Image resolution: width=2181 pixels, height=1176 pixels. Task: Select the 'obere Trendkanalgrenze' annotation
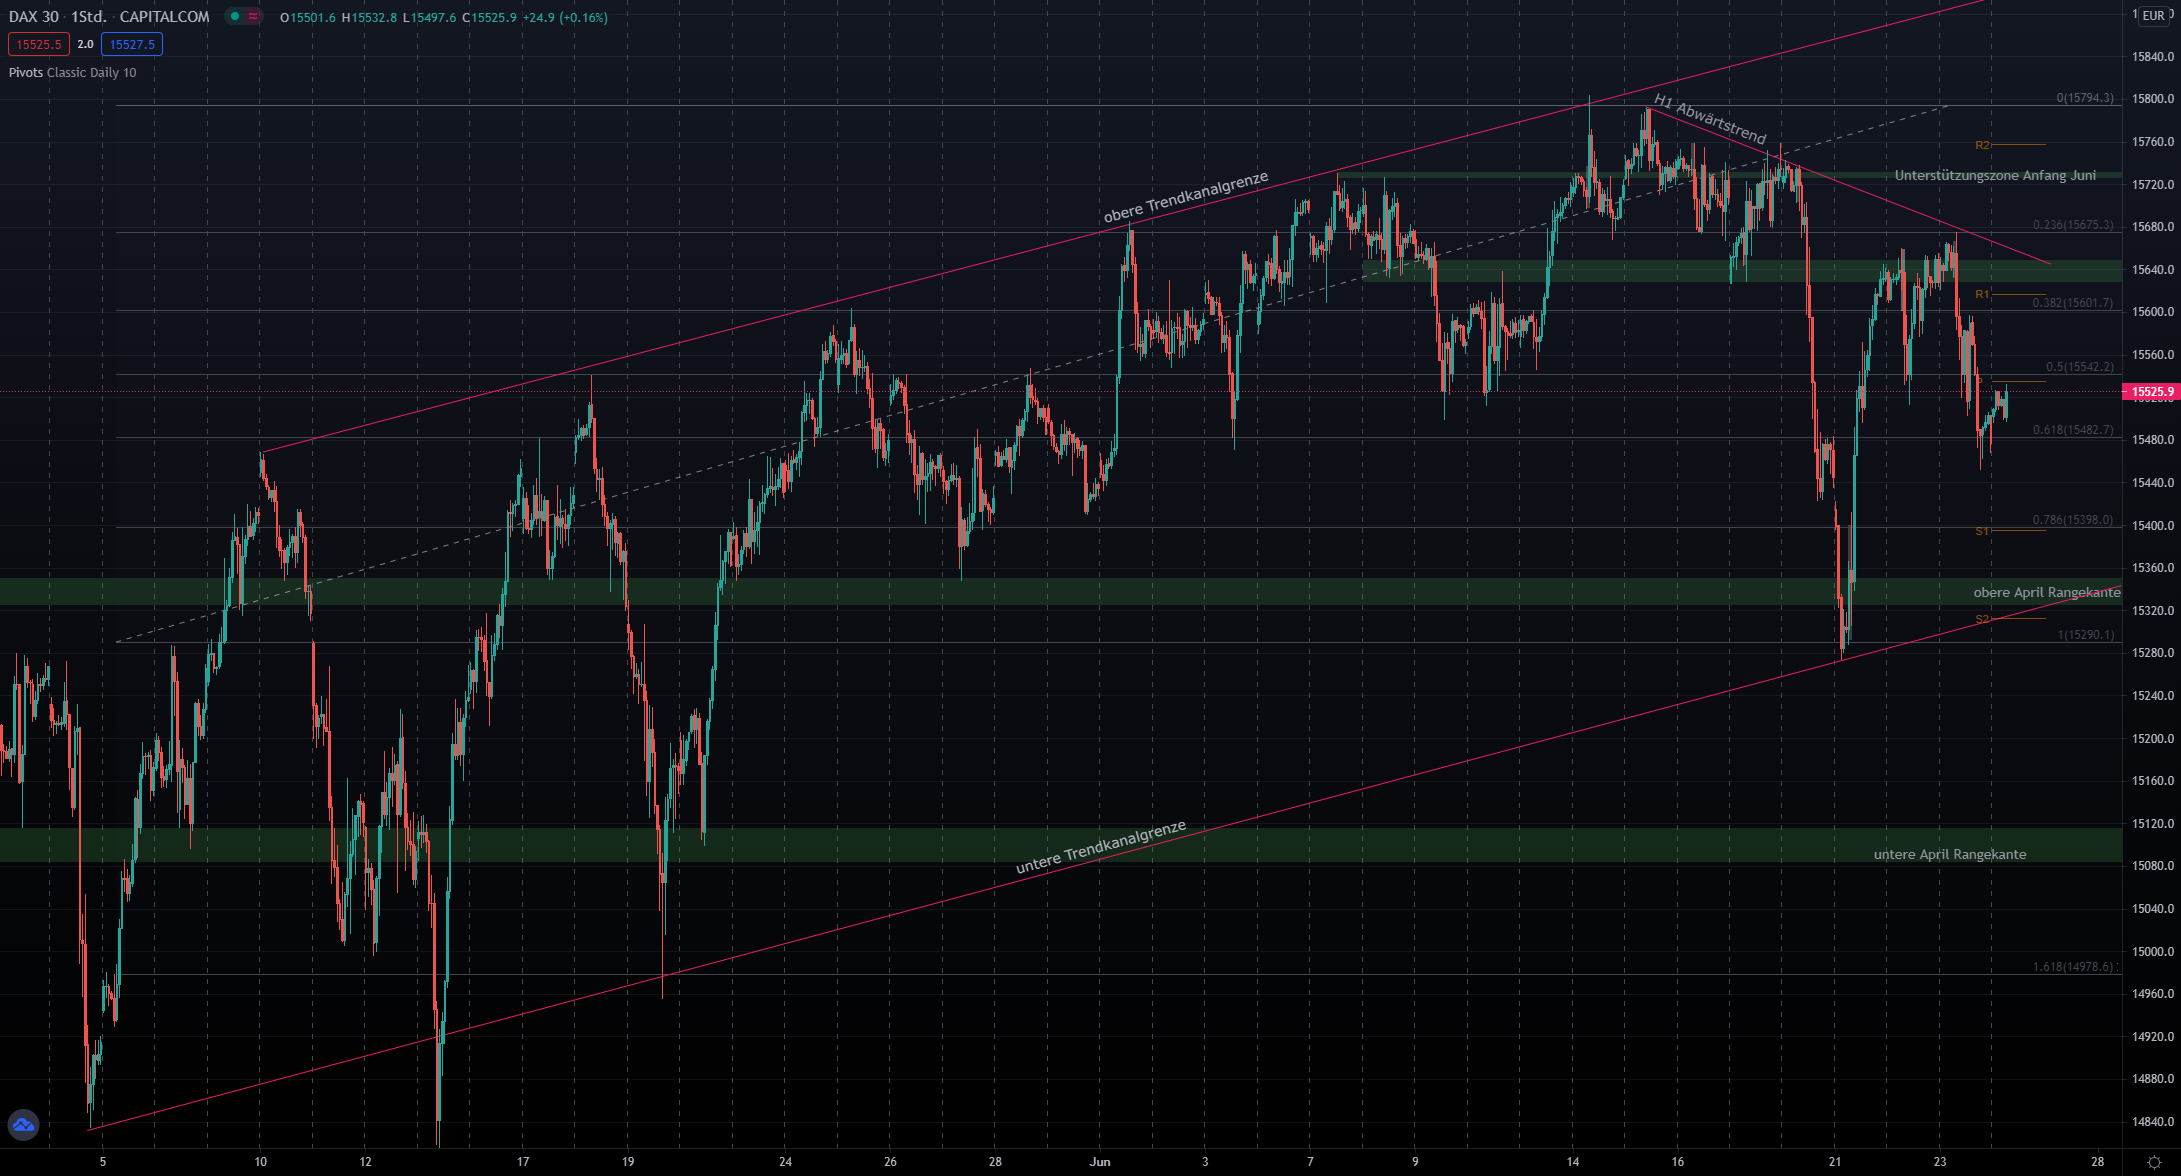[x=1185, y=197]
